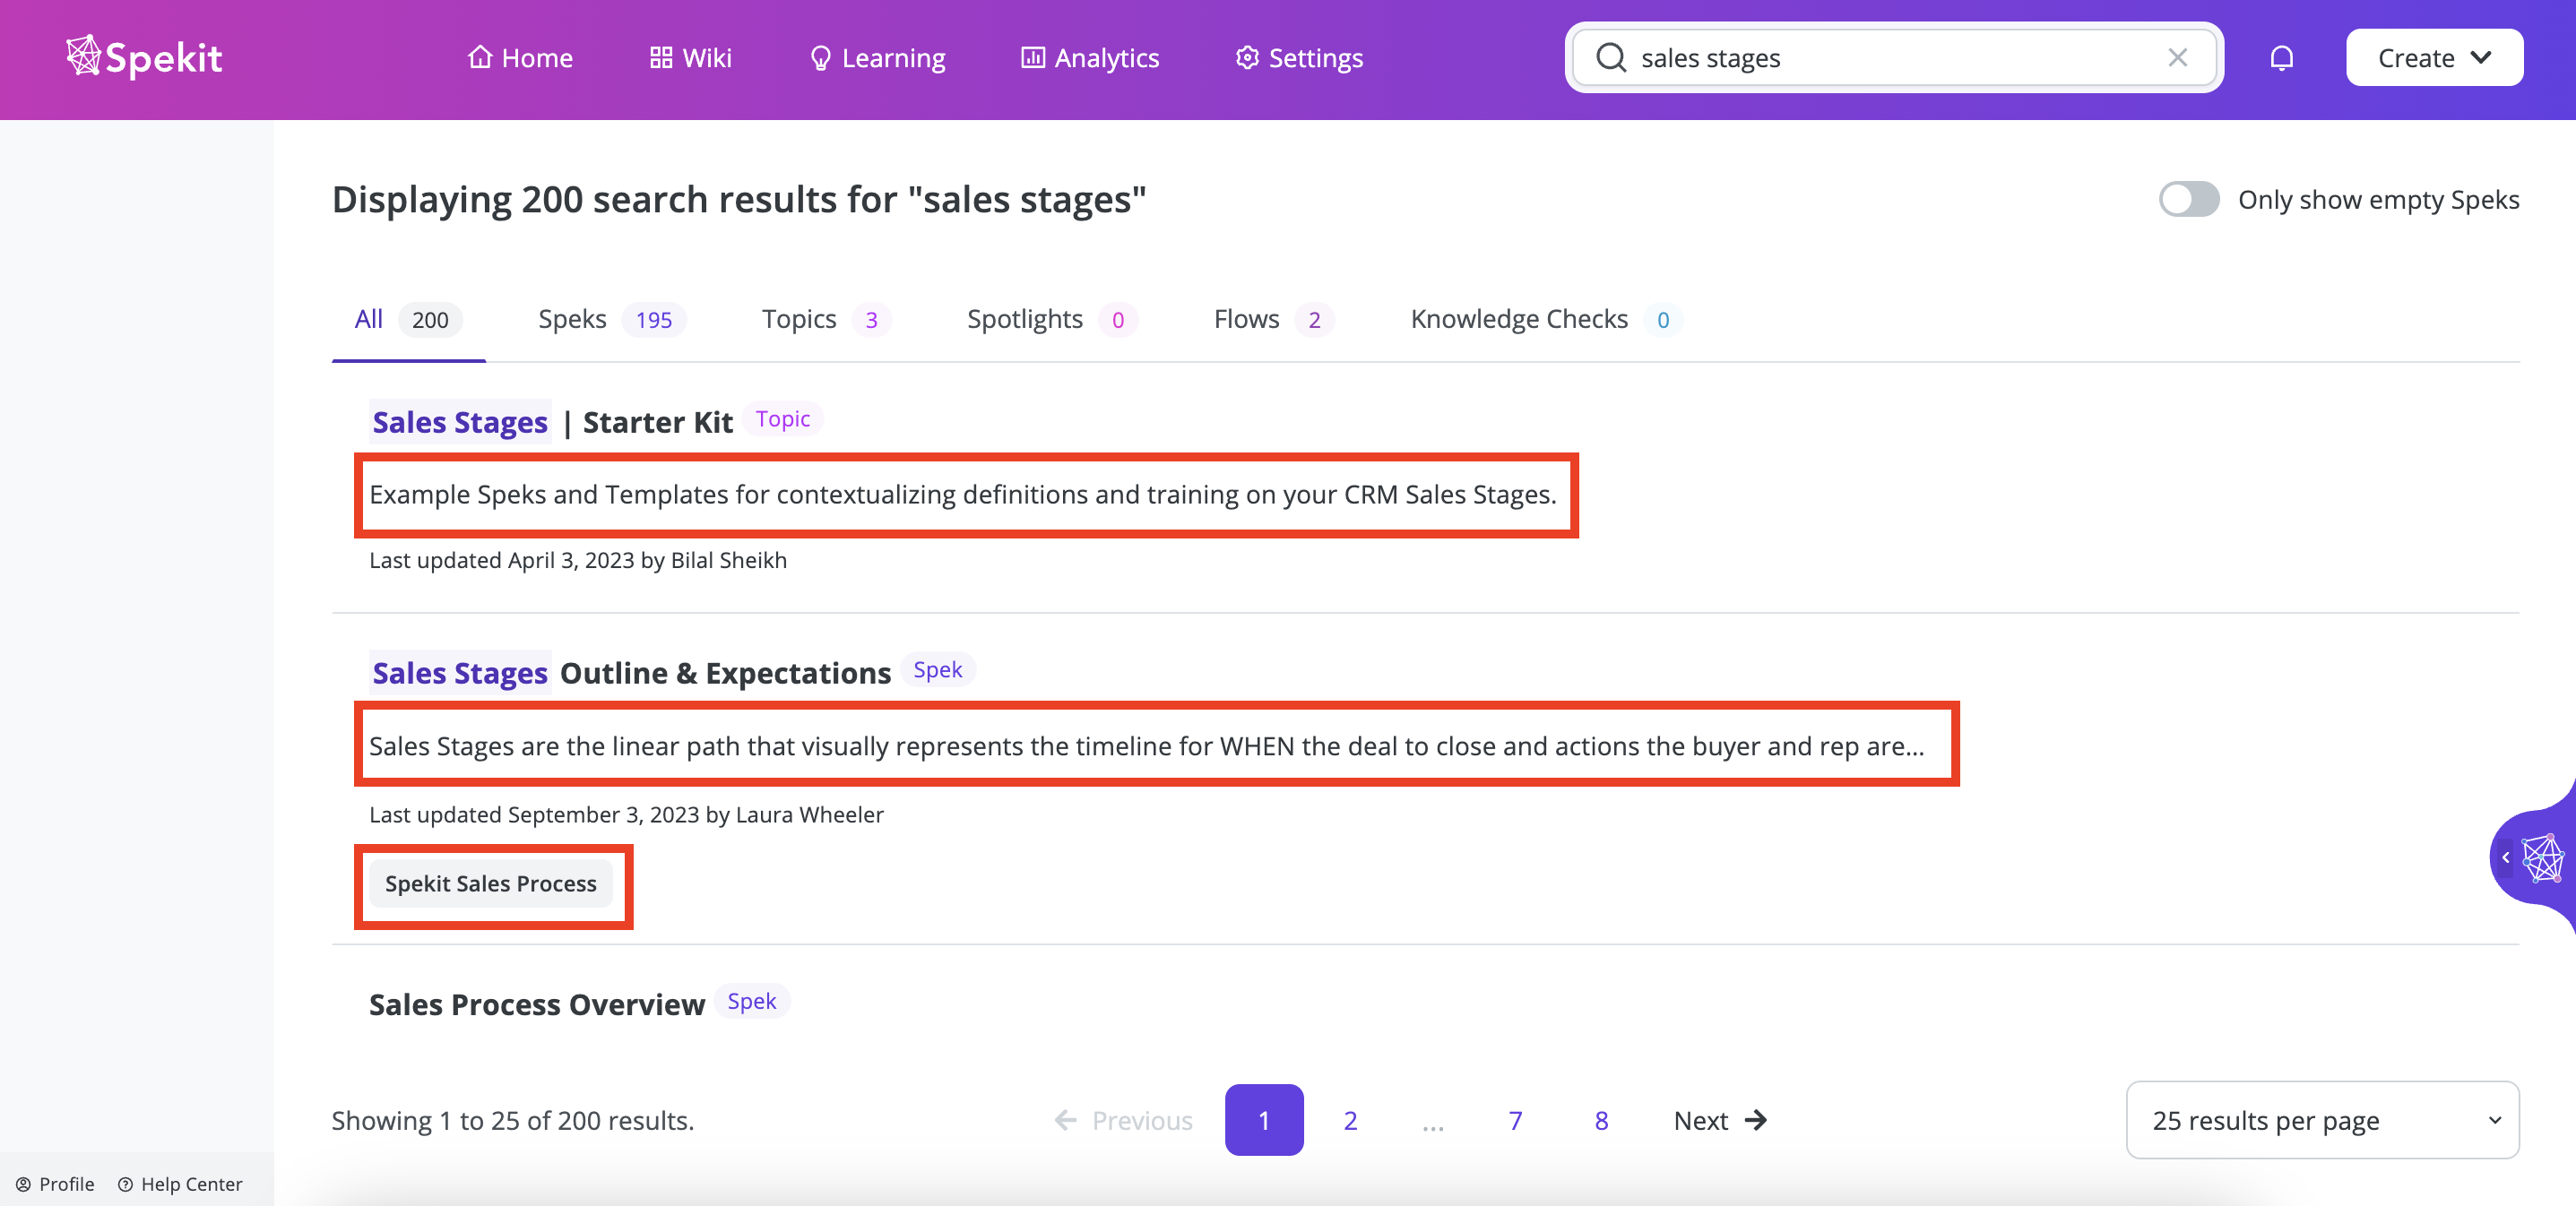Open 'Sales Stages | Starter Kit' result
Screen dimensions: 2576x1206
552,422
